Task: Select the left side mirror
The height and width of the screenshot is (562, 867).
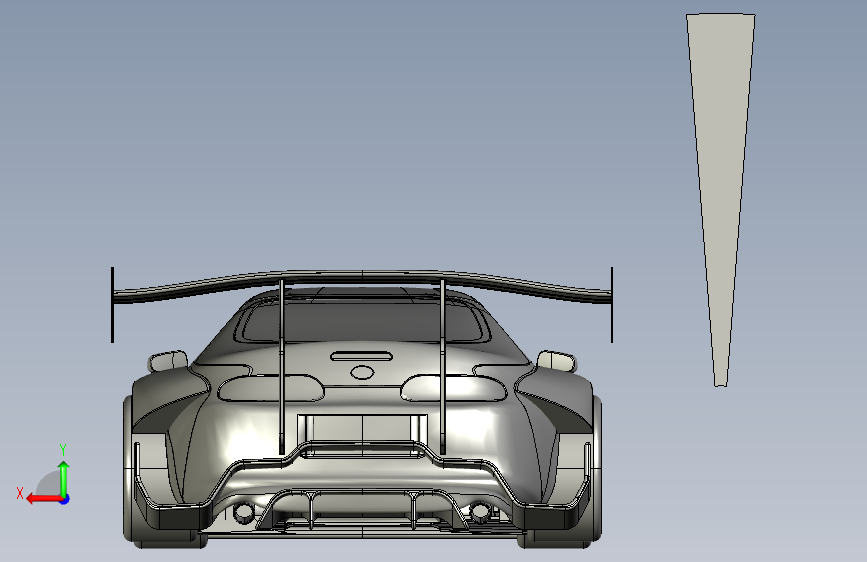Action: [x=168, y=361]
